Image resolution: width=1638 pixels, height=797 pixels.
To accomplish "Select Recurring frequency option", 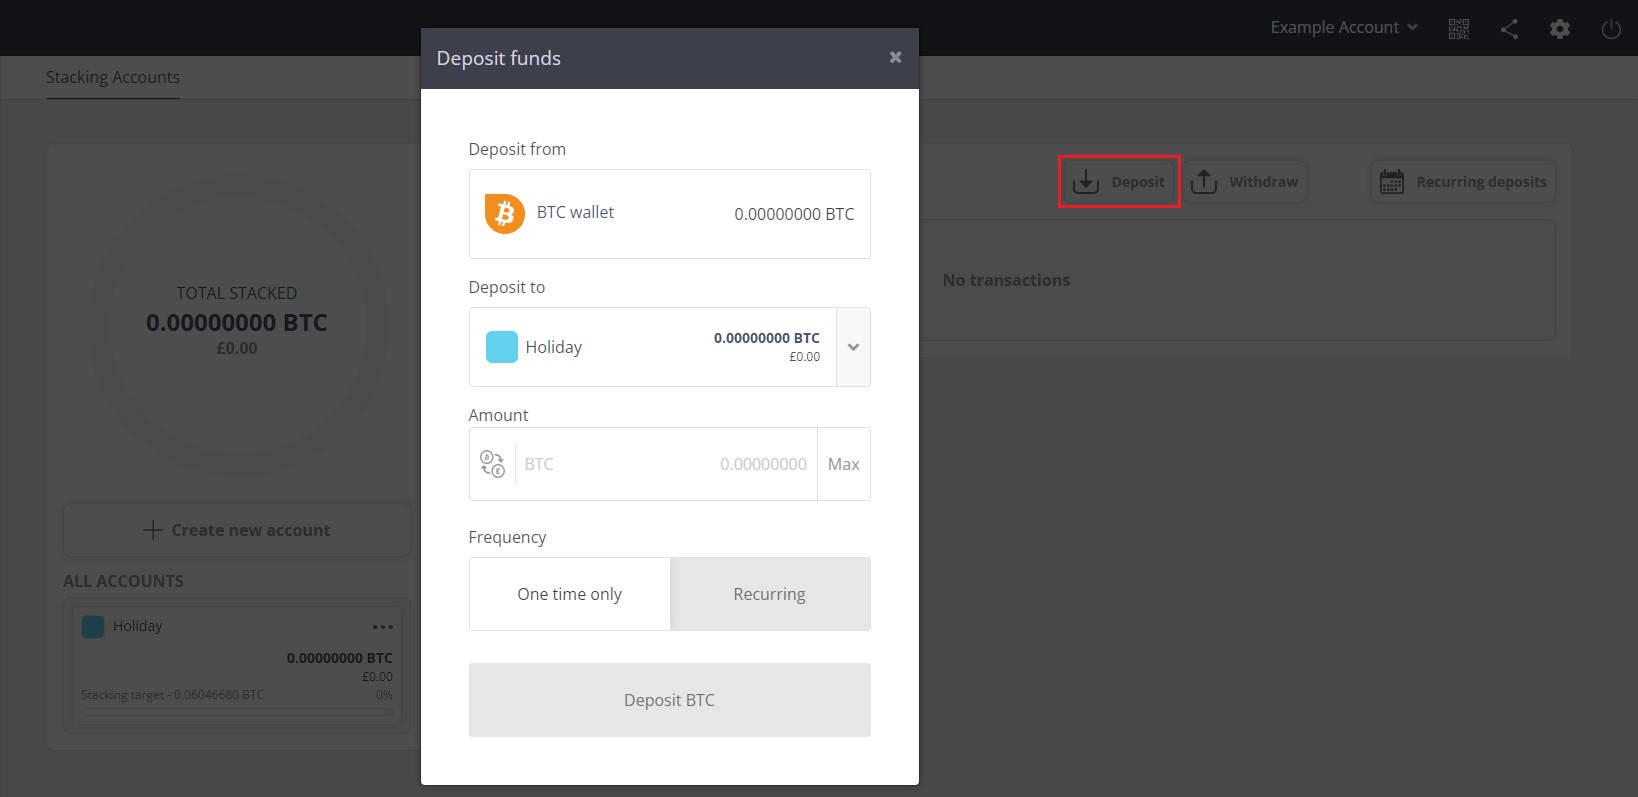I will pyautogui.click(x=769, y=594).
